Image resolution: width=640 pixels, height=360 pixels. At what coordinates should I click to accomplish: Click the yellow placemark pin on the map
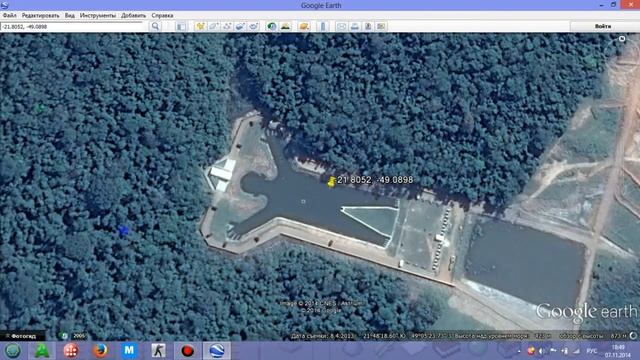(x=331, y=182)
